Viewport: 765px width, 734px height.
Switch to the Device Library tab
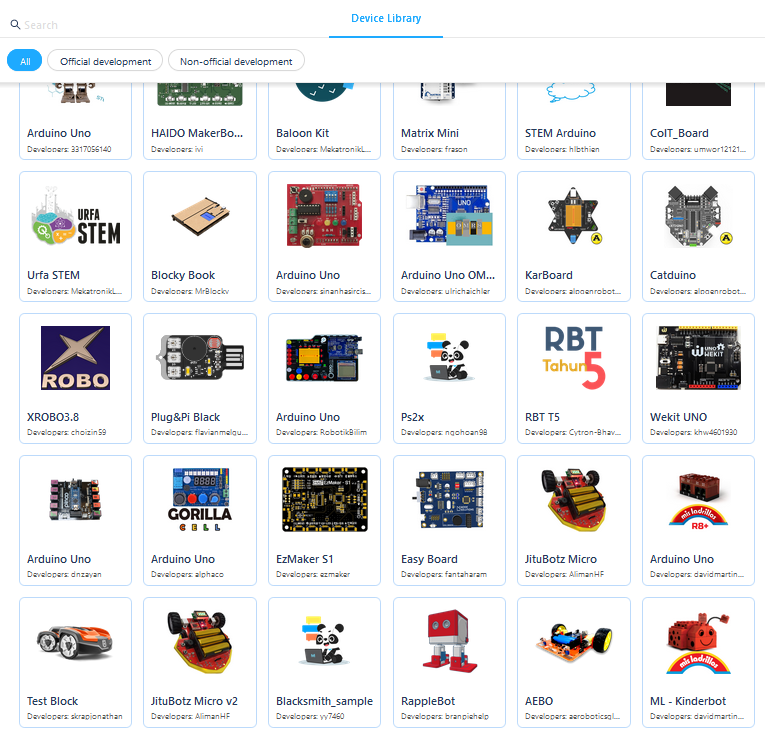386,19
